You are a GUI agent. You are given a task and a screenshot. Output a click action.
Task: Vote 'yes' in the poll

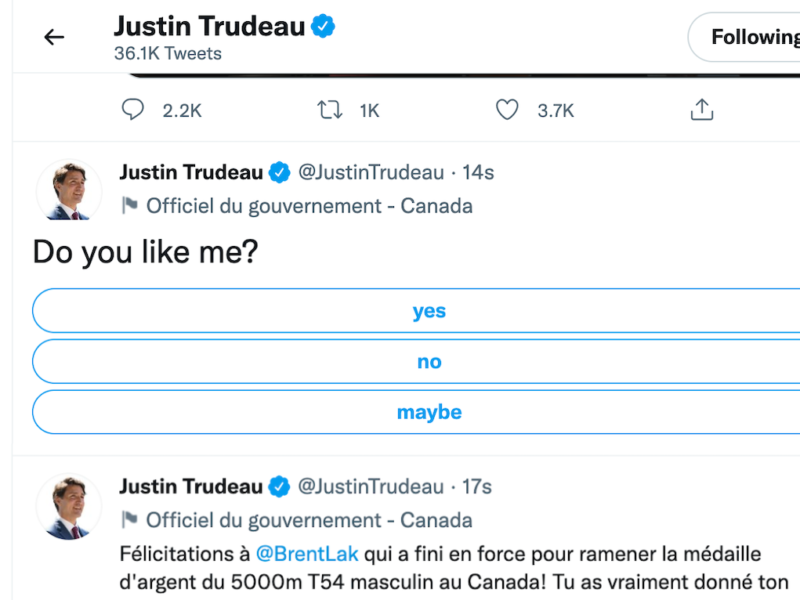(429, 311)
